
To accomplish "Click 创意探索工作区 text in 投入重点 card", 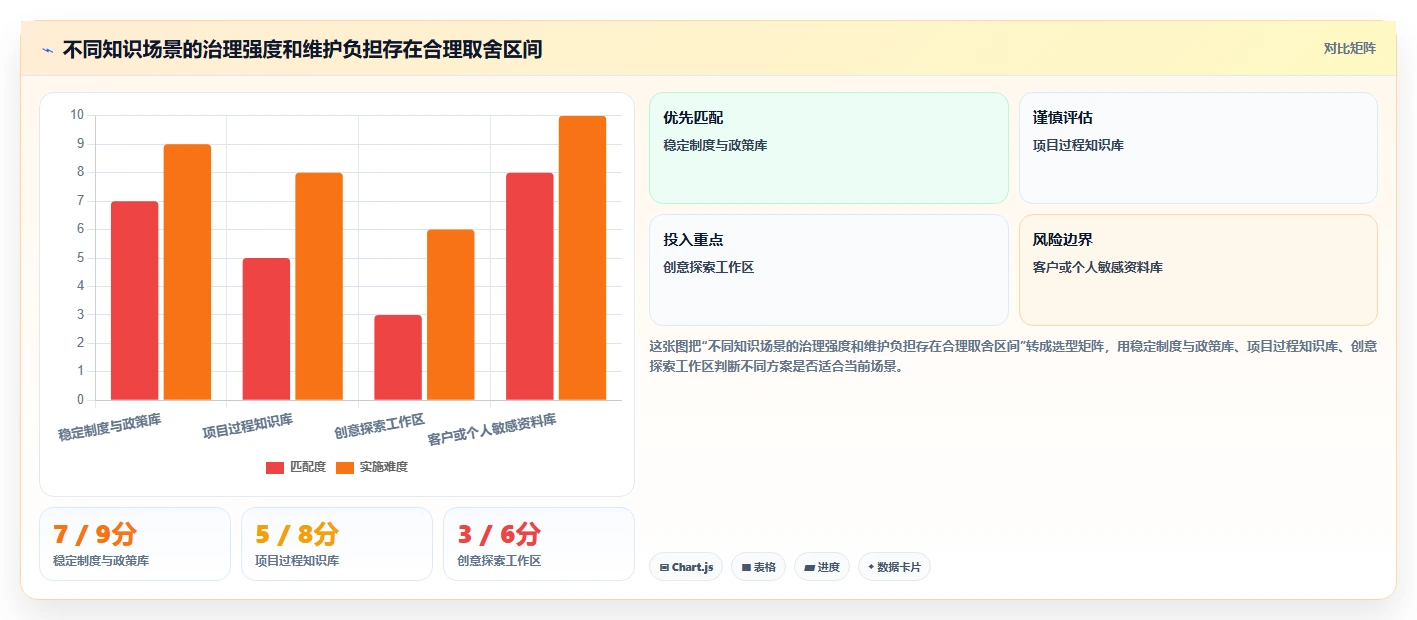I will point(708,267).
